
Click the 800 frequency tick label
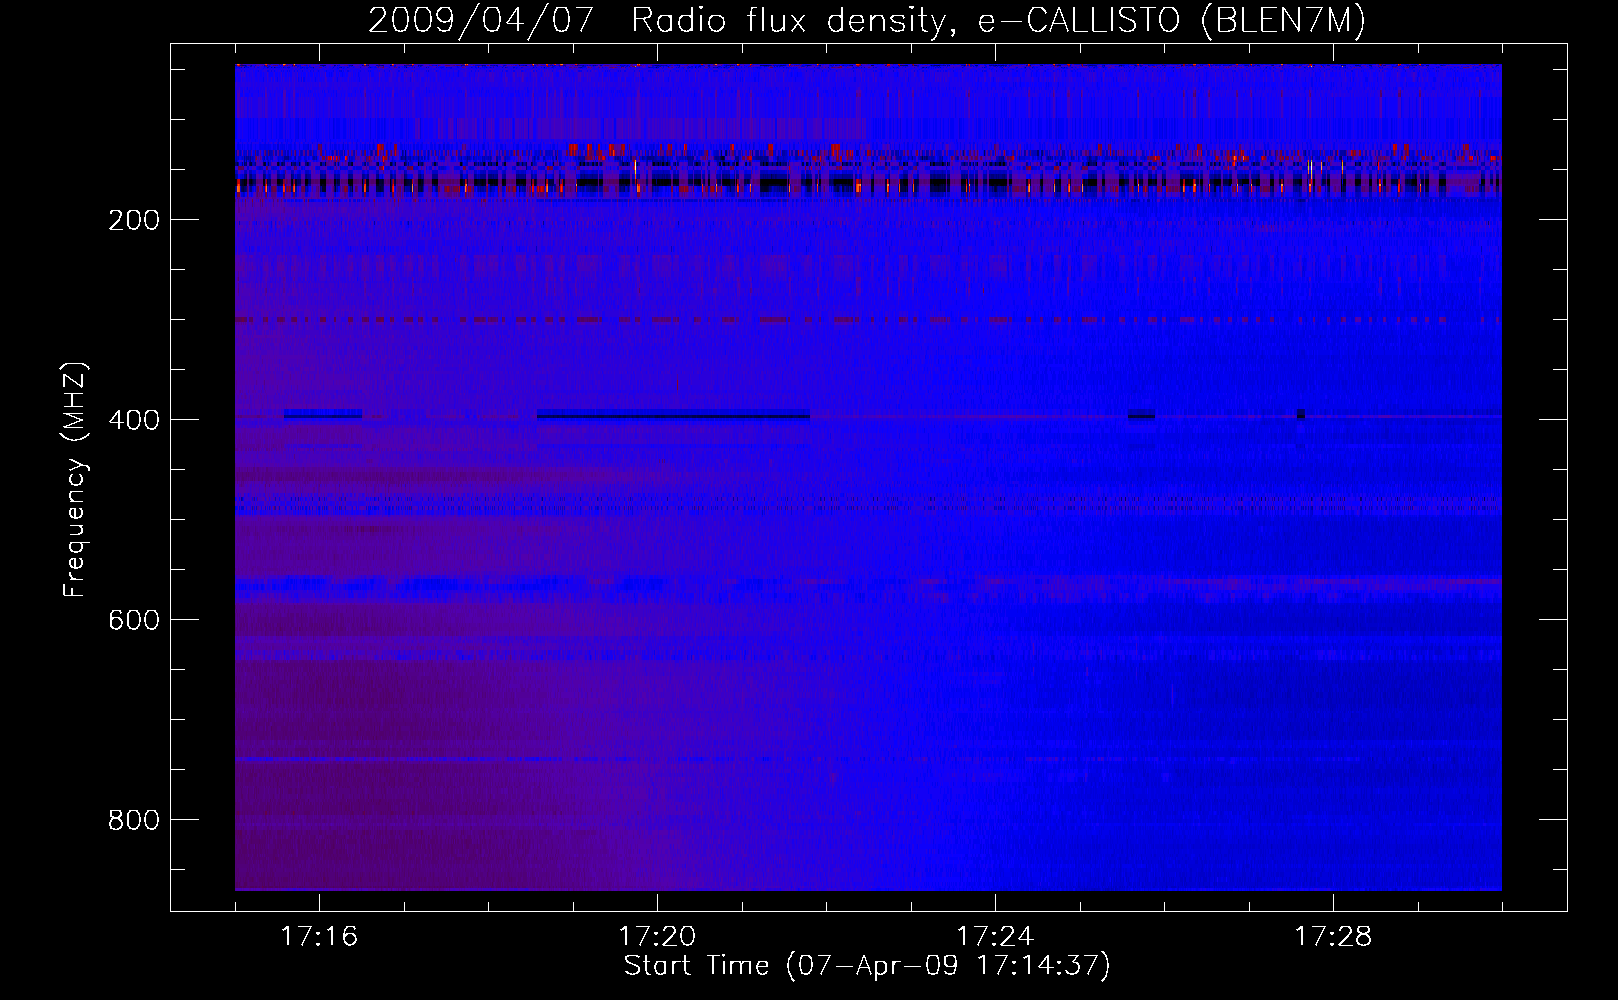click(134, 820)
